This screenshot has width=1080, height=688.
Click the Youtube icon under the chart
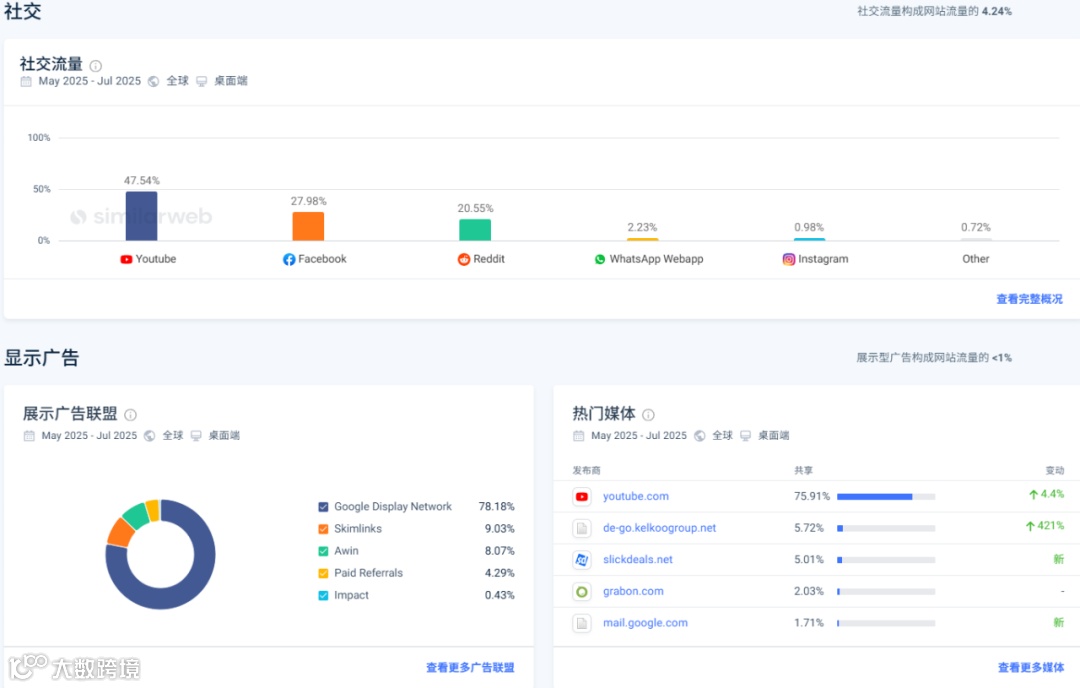[x=126, y=260]
